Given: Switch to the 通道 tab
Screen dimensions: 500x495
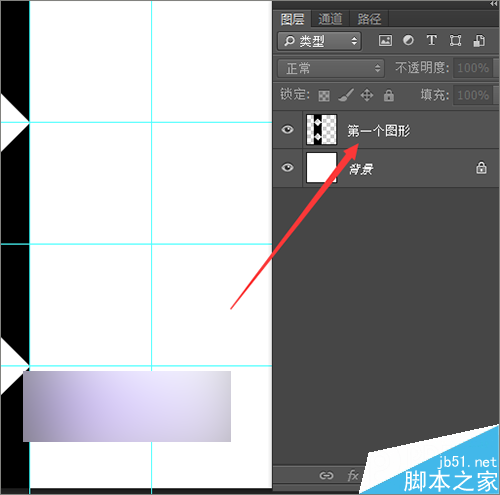Looking at the screenshot, I should click(330, 19).
